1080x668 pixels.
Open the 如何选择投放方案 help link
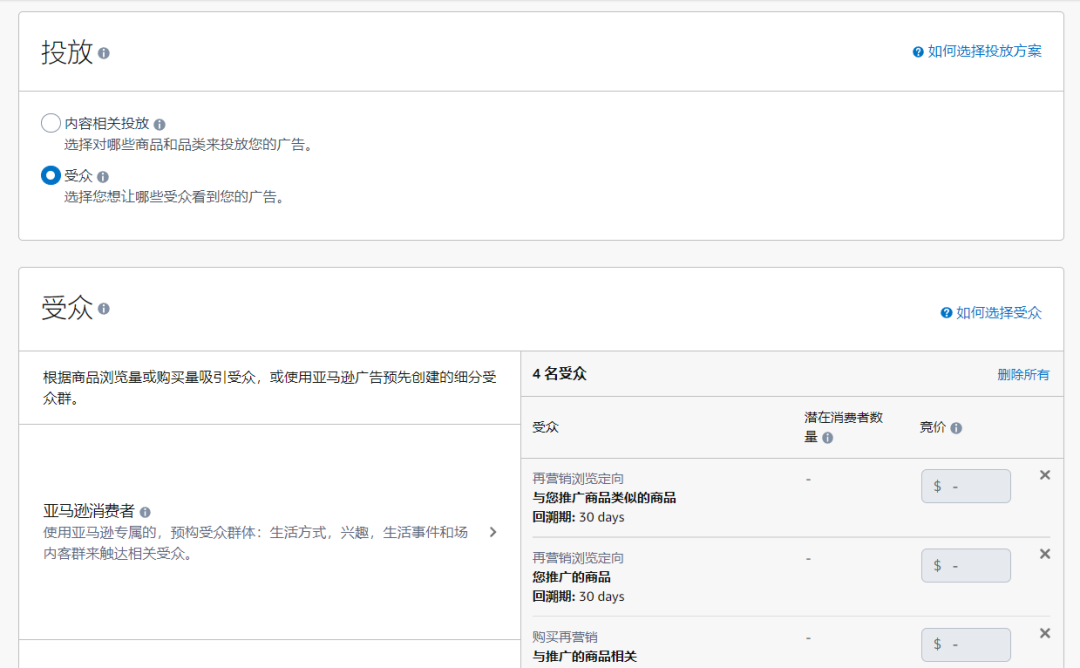click(x=984, y=52)
